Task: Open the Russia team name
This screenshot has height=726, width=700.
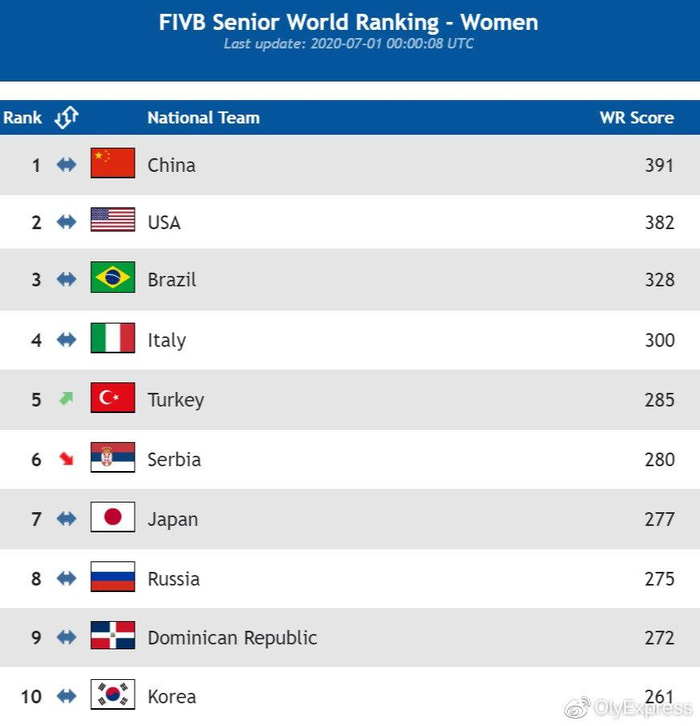Action: pos(173,578)
